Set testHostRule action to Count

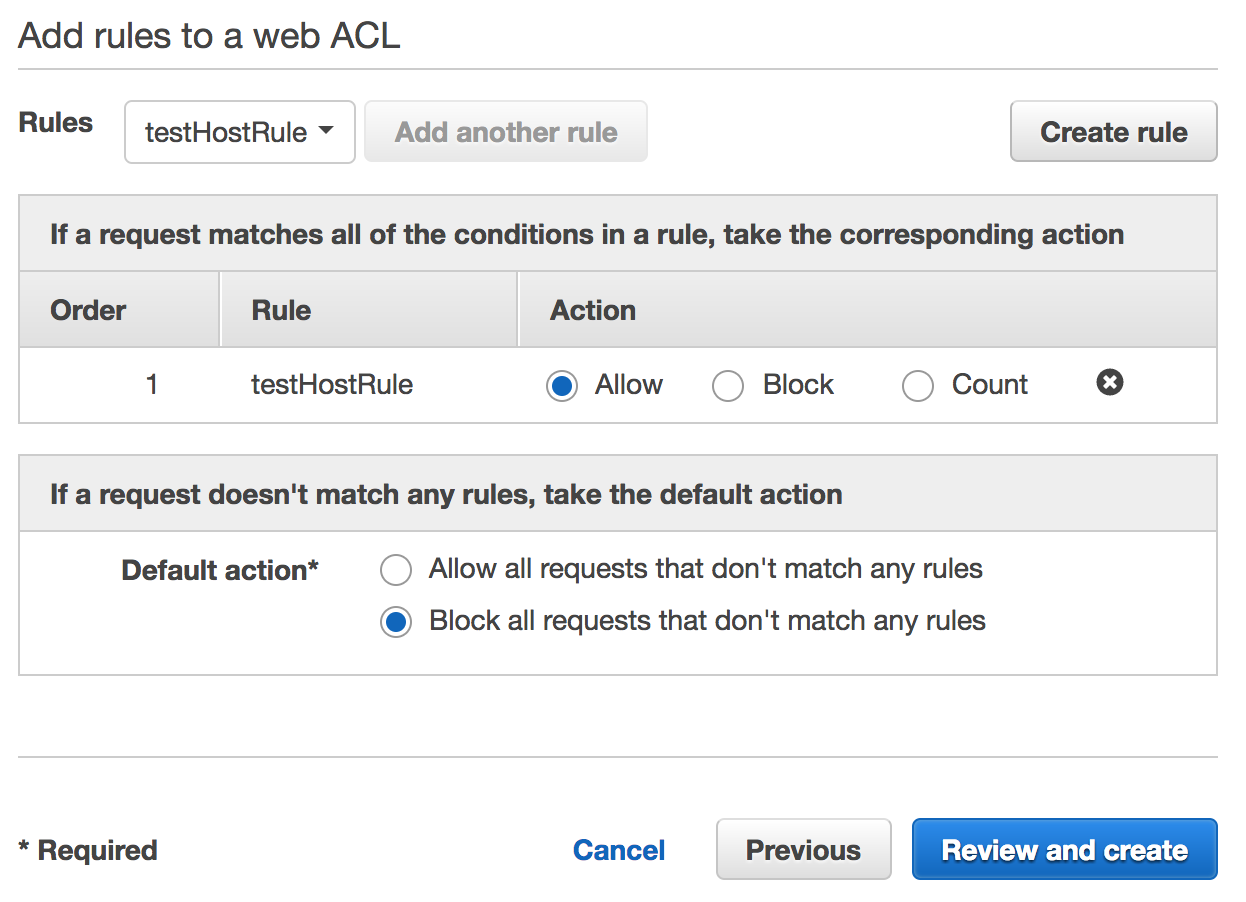(x=917, y=386)
